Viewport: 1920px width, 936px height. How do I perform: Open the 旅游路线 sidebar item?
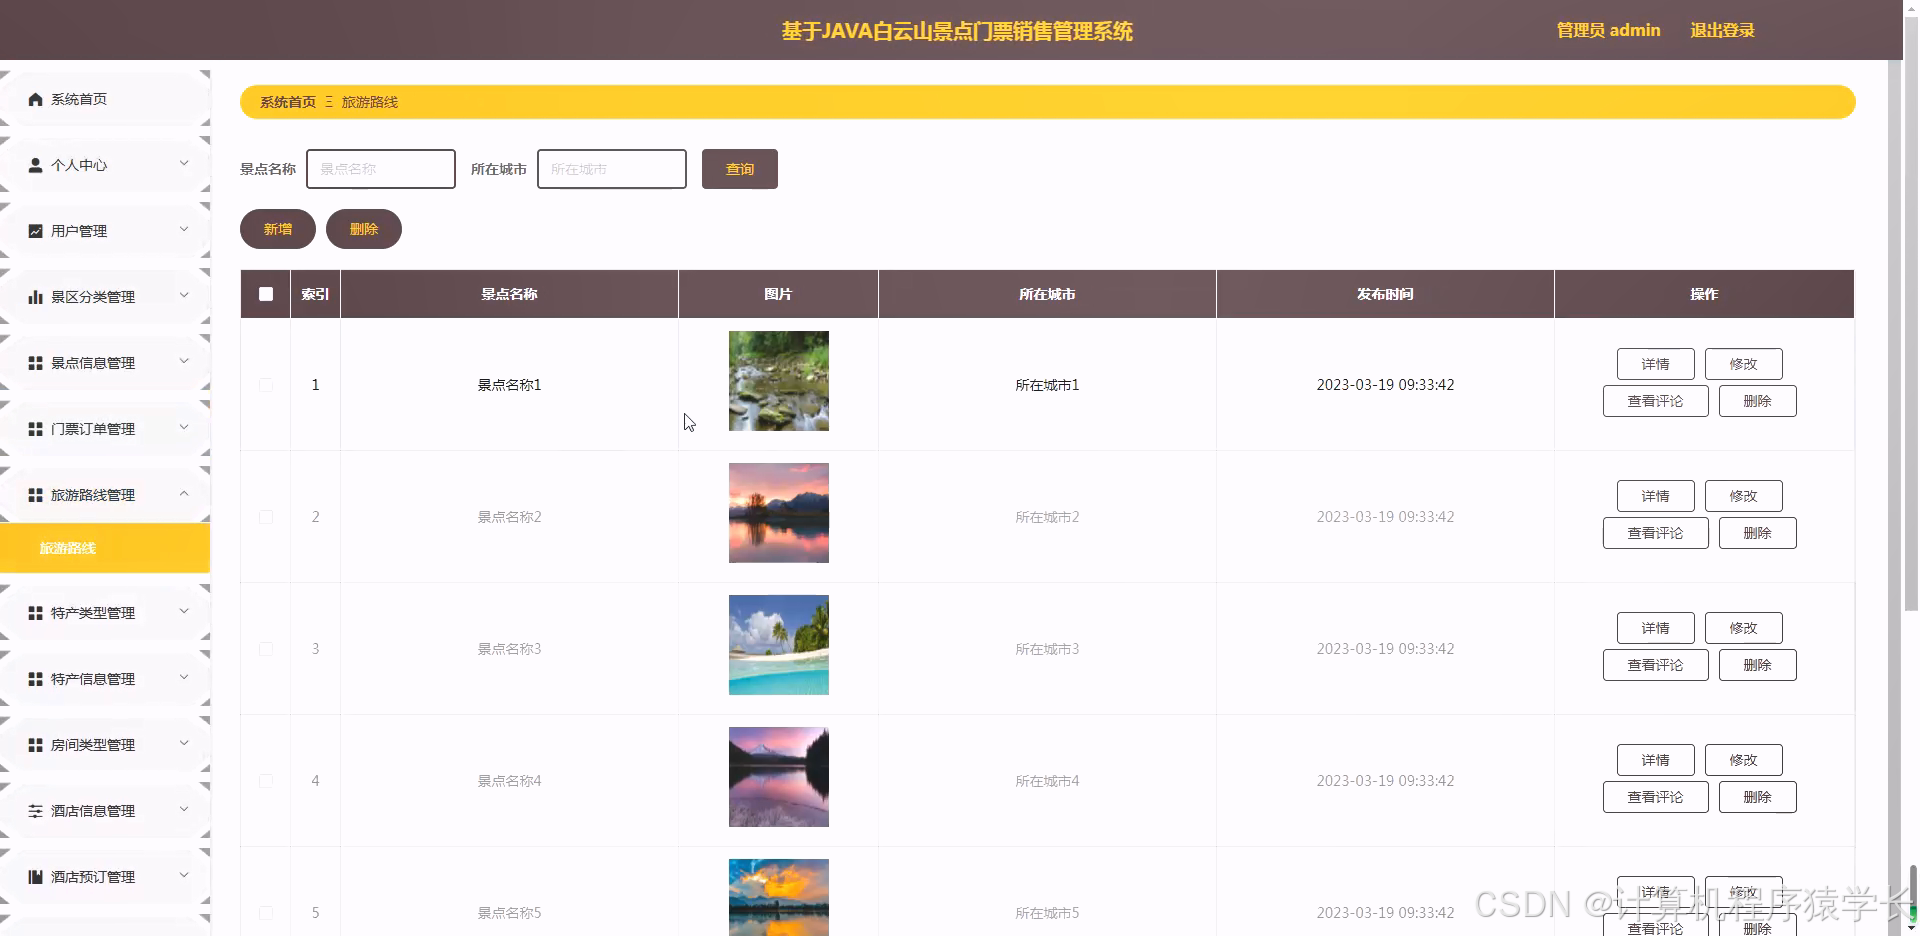click(x=67, y=548)
